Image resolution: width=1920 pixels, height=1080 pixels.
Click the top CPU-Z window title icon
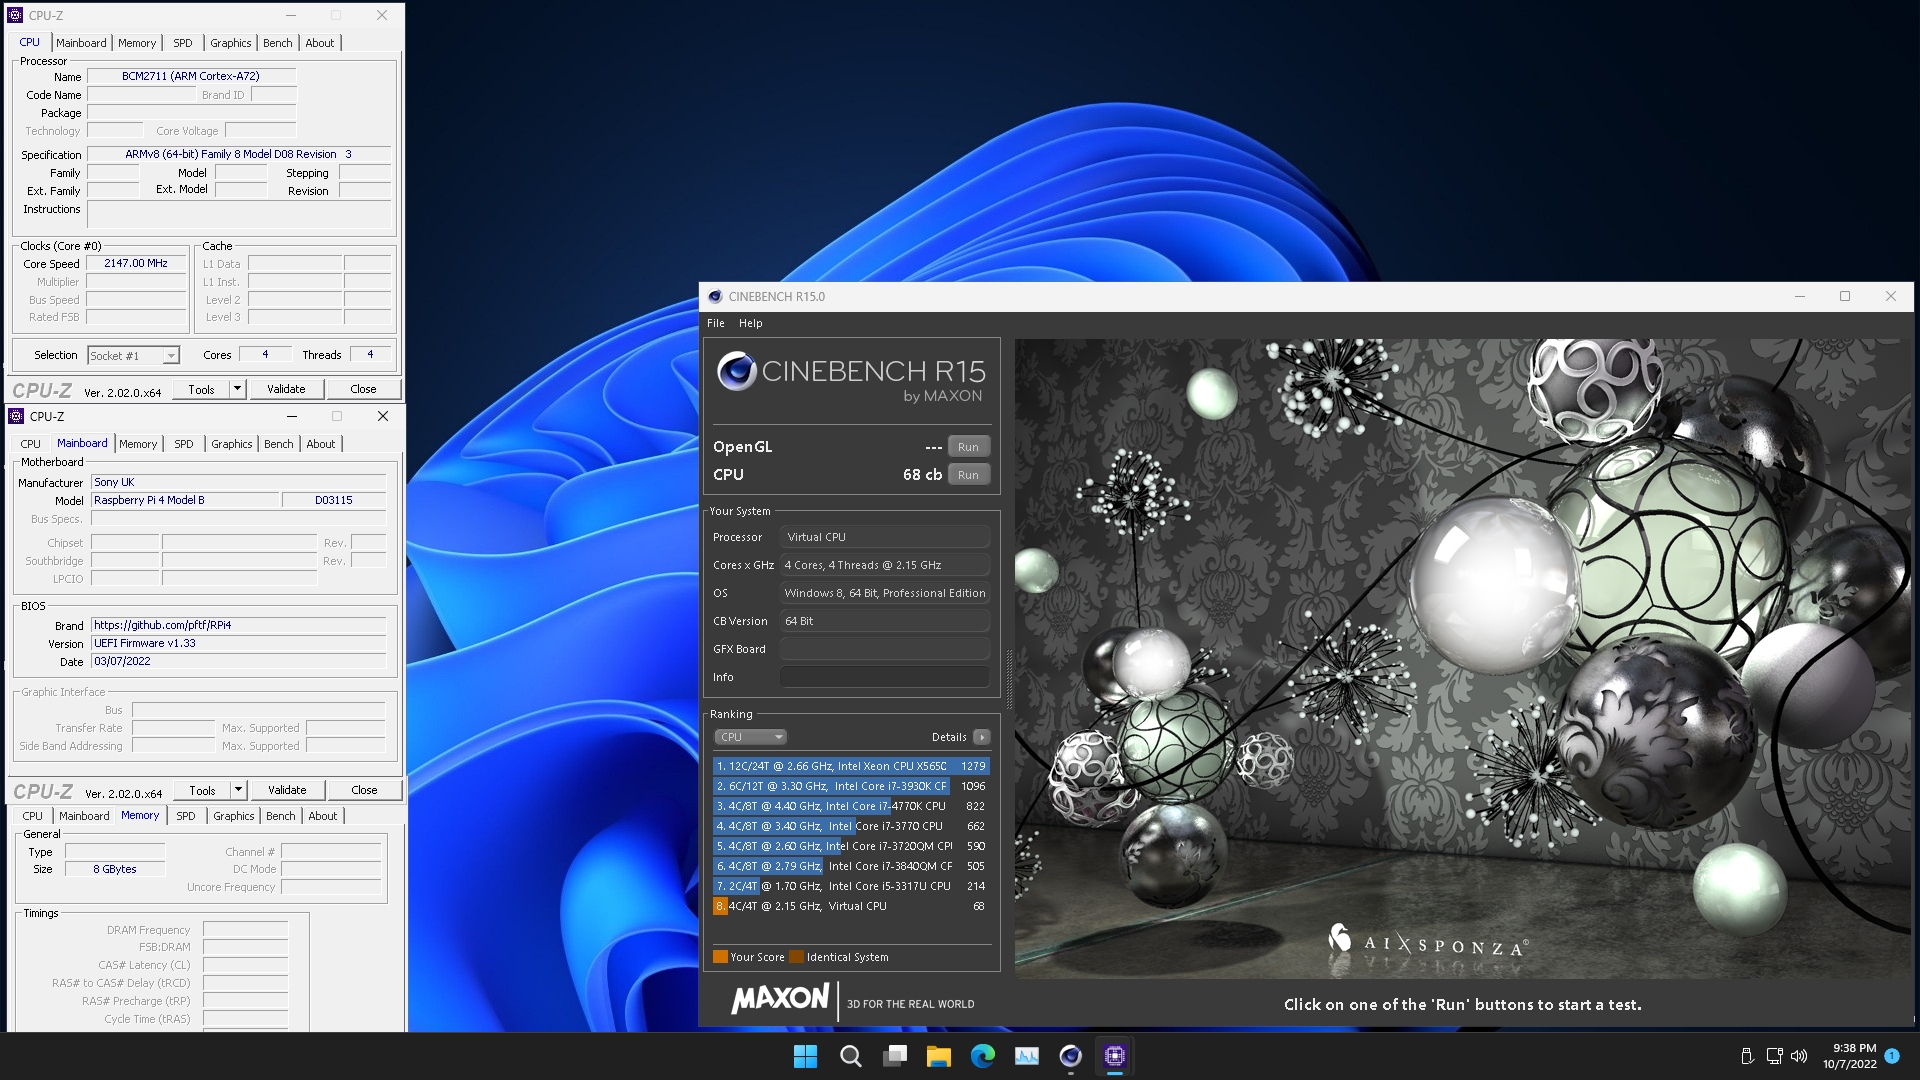point(14,15)
